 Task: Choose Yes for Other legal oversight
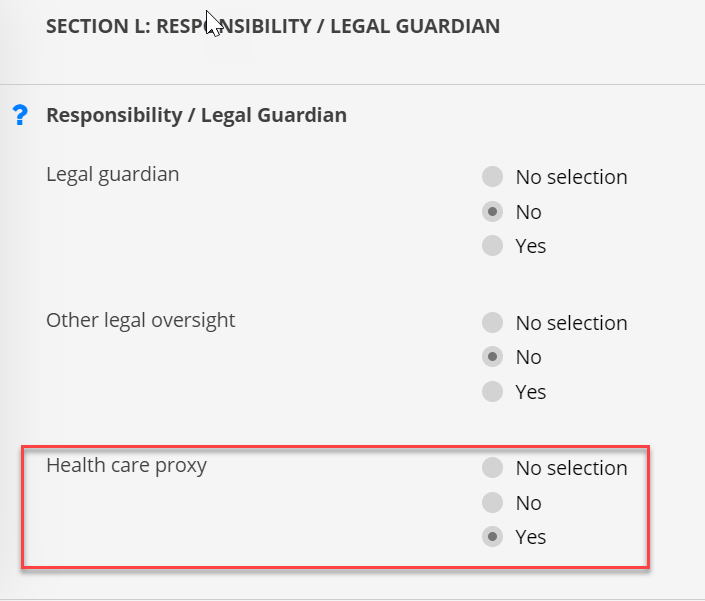(492, 392)
